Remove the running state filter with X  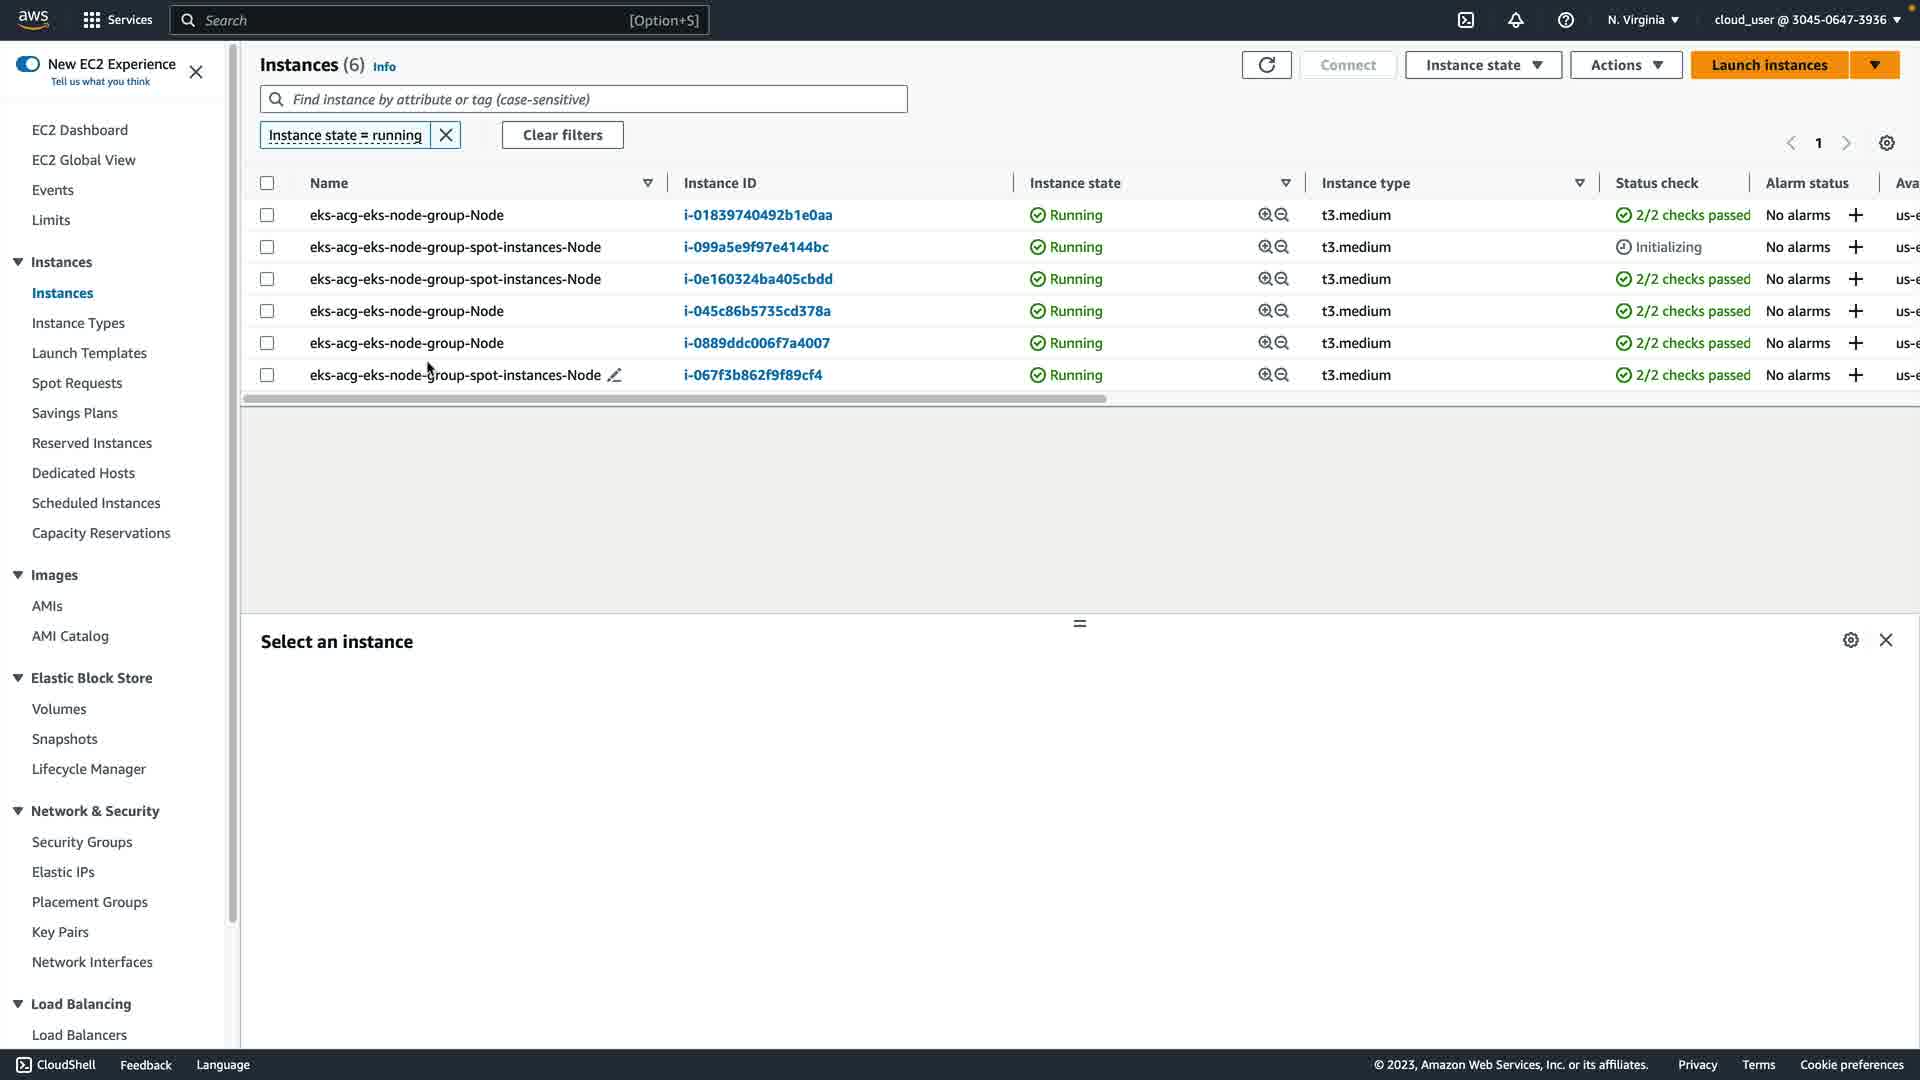point(446,135)
